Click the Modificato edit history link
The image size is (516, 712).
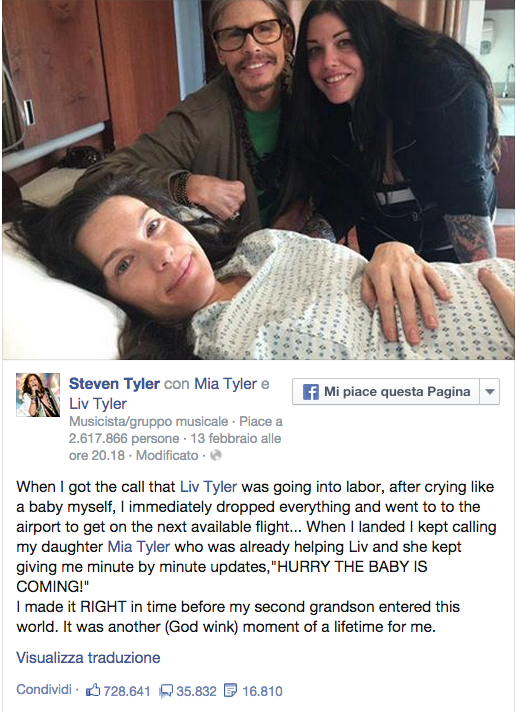(167, 455)
